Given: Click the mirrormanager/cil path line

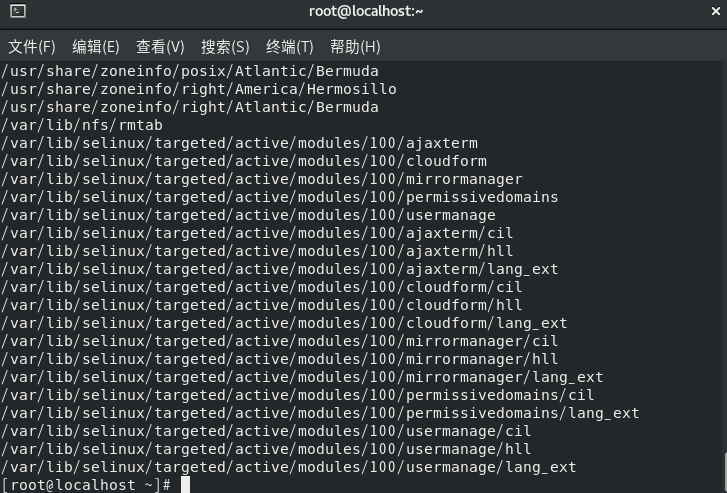Looking at the screenshot, I should tap(280, 342).
